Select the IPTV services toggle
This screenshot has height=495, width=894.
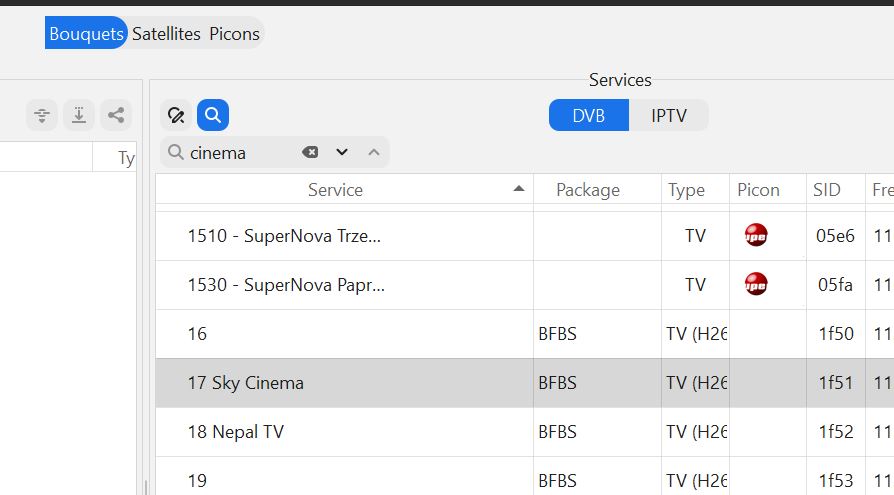pyautogui.click(x=669, y=115)
